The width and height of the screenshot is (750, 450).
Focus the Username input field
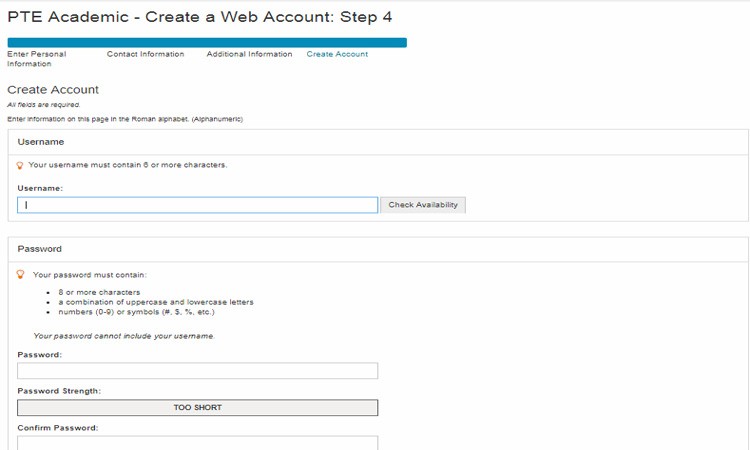(198, 205)
